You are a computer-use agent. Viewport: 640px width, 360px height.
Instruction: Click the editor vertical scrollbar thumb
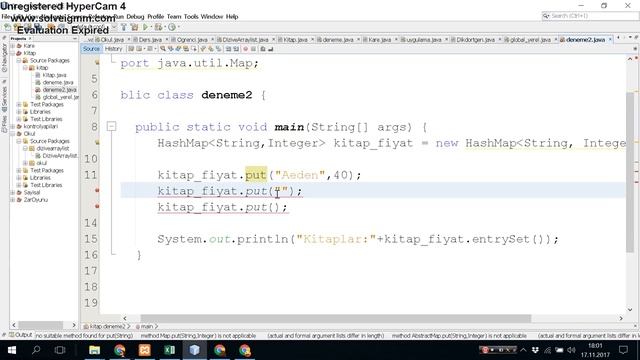coord(630,172)
